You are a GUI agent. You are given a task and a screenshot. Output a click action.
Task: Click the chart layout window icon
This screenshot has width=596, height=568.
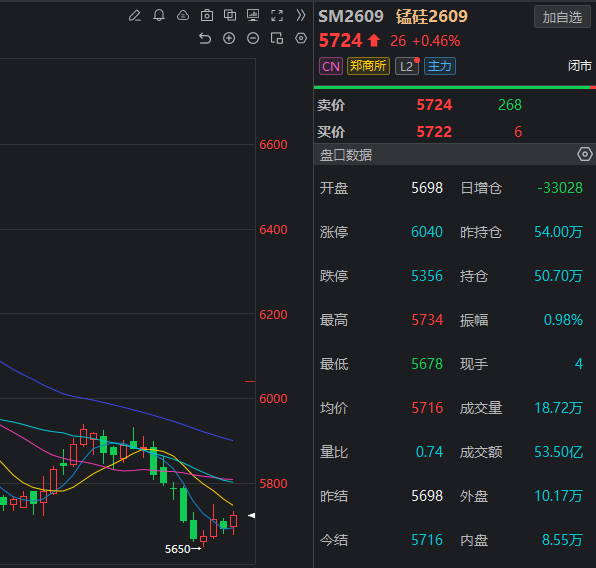277,38
